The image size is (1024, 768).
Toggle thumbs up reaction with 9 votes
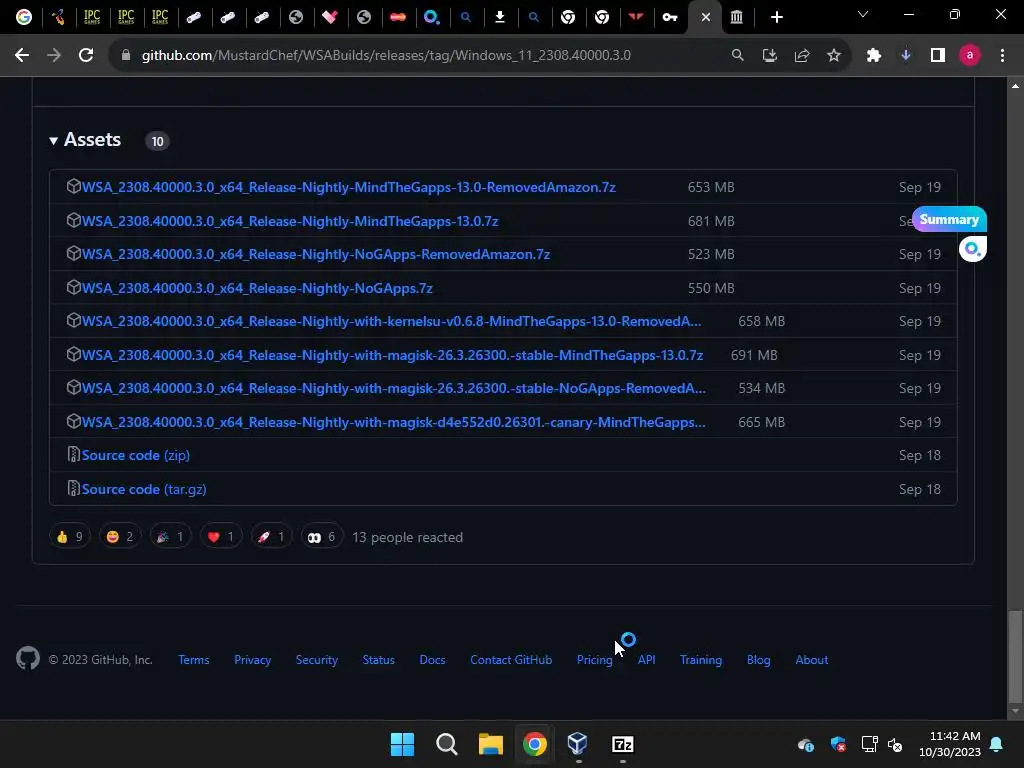click(70, 537)
